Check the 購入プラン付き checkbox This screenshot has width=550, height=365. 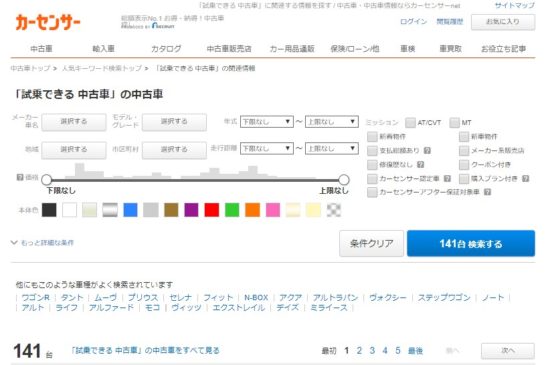(464, 179)
